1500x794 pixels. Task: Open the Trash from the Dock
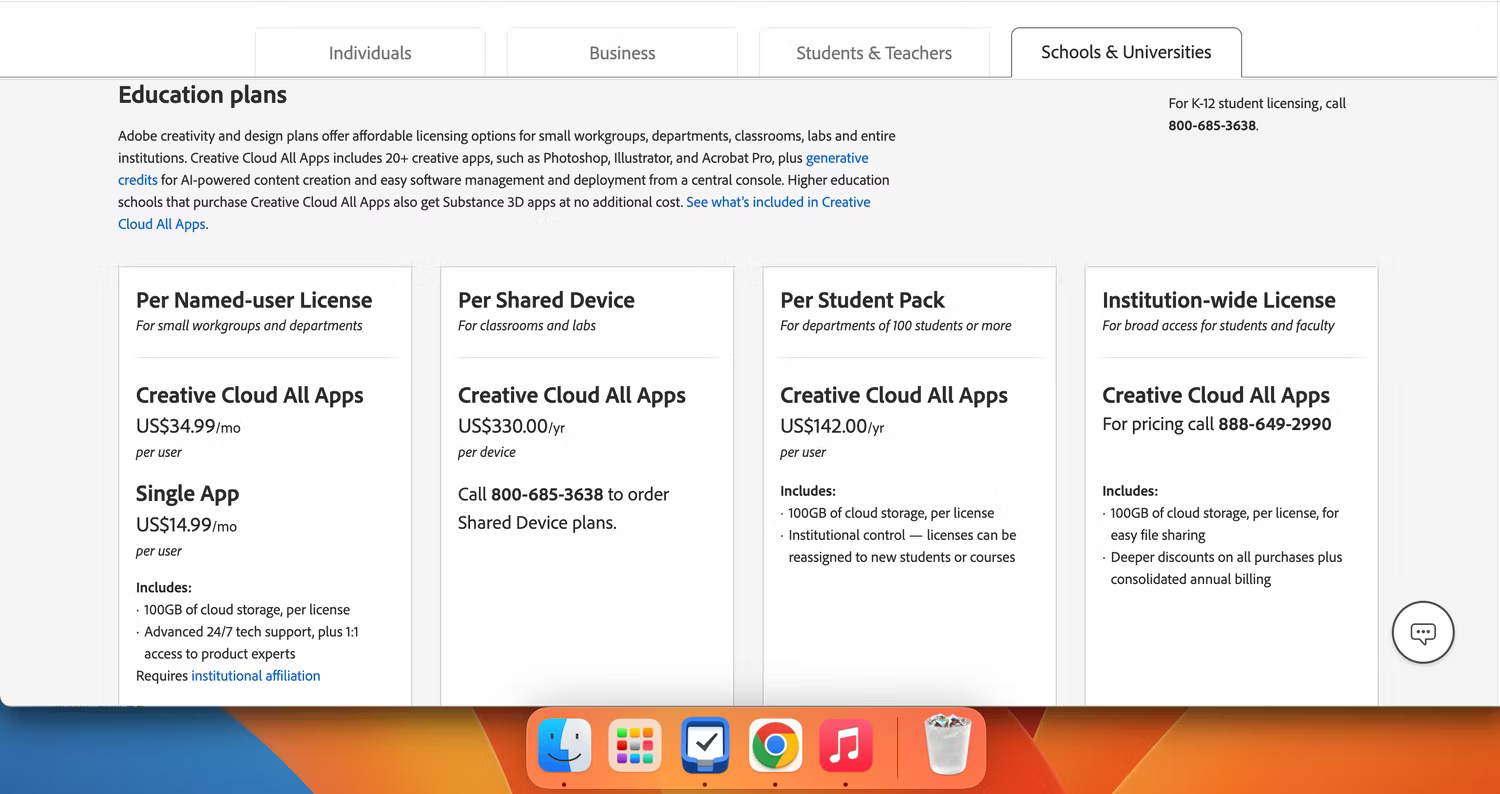click(943, 745)
